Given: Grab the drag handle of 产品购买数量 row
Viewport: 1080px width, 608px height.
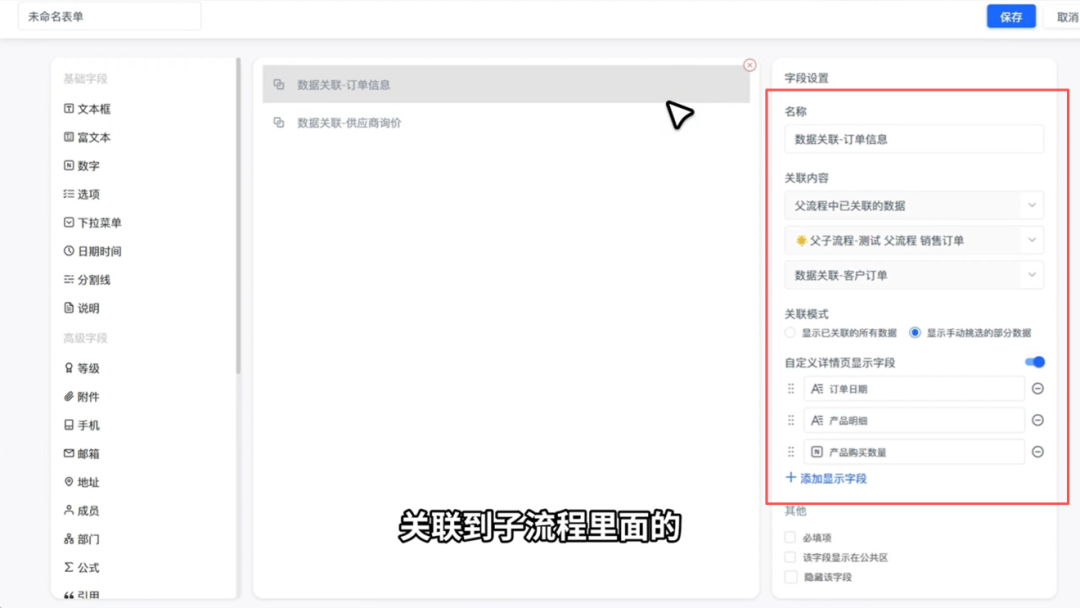Looking at the screenshot, I should tap(791, 452).
